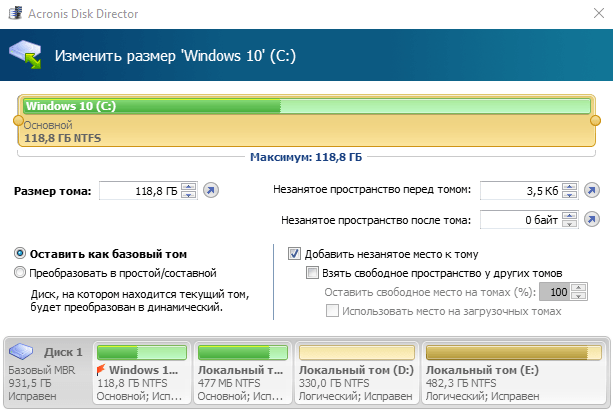Screen dimensions: 613x414
Task: Click the red flag icon on Windows partition
Action: (101, 369)
